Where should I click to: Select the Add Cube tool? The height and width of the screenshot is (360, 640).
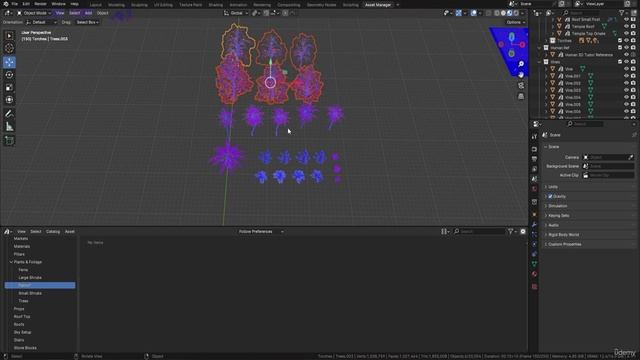pyautogui.click(x=9, y=141)
